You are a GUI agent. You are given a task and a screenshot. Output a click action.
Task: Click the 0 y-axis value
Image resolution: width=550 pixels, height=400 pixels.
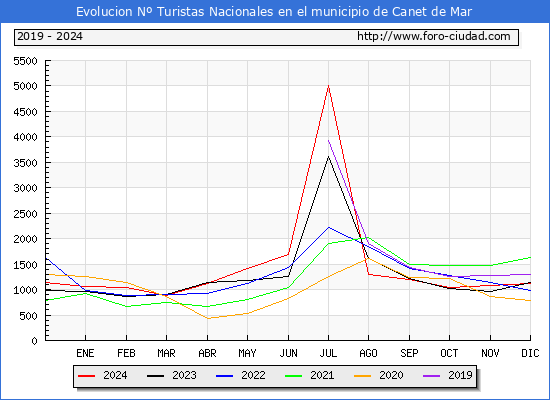click(34, 341)
